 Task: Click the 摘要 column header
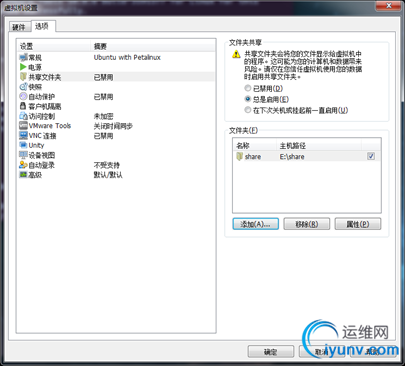pyautogui.click(x=153, y=46)
